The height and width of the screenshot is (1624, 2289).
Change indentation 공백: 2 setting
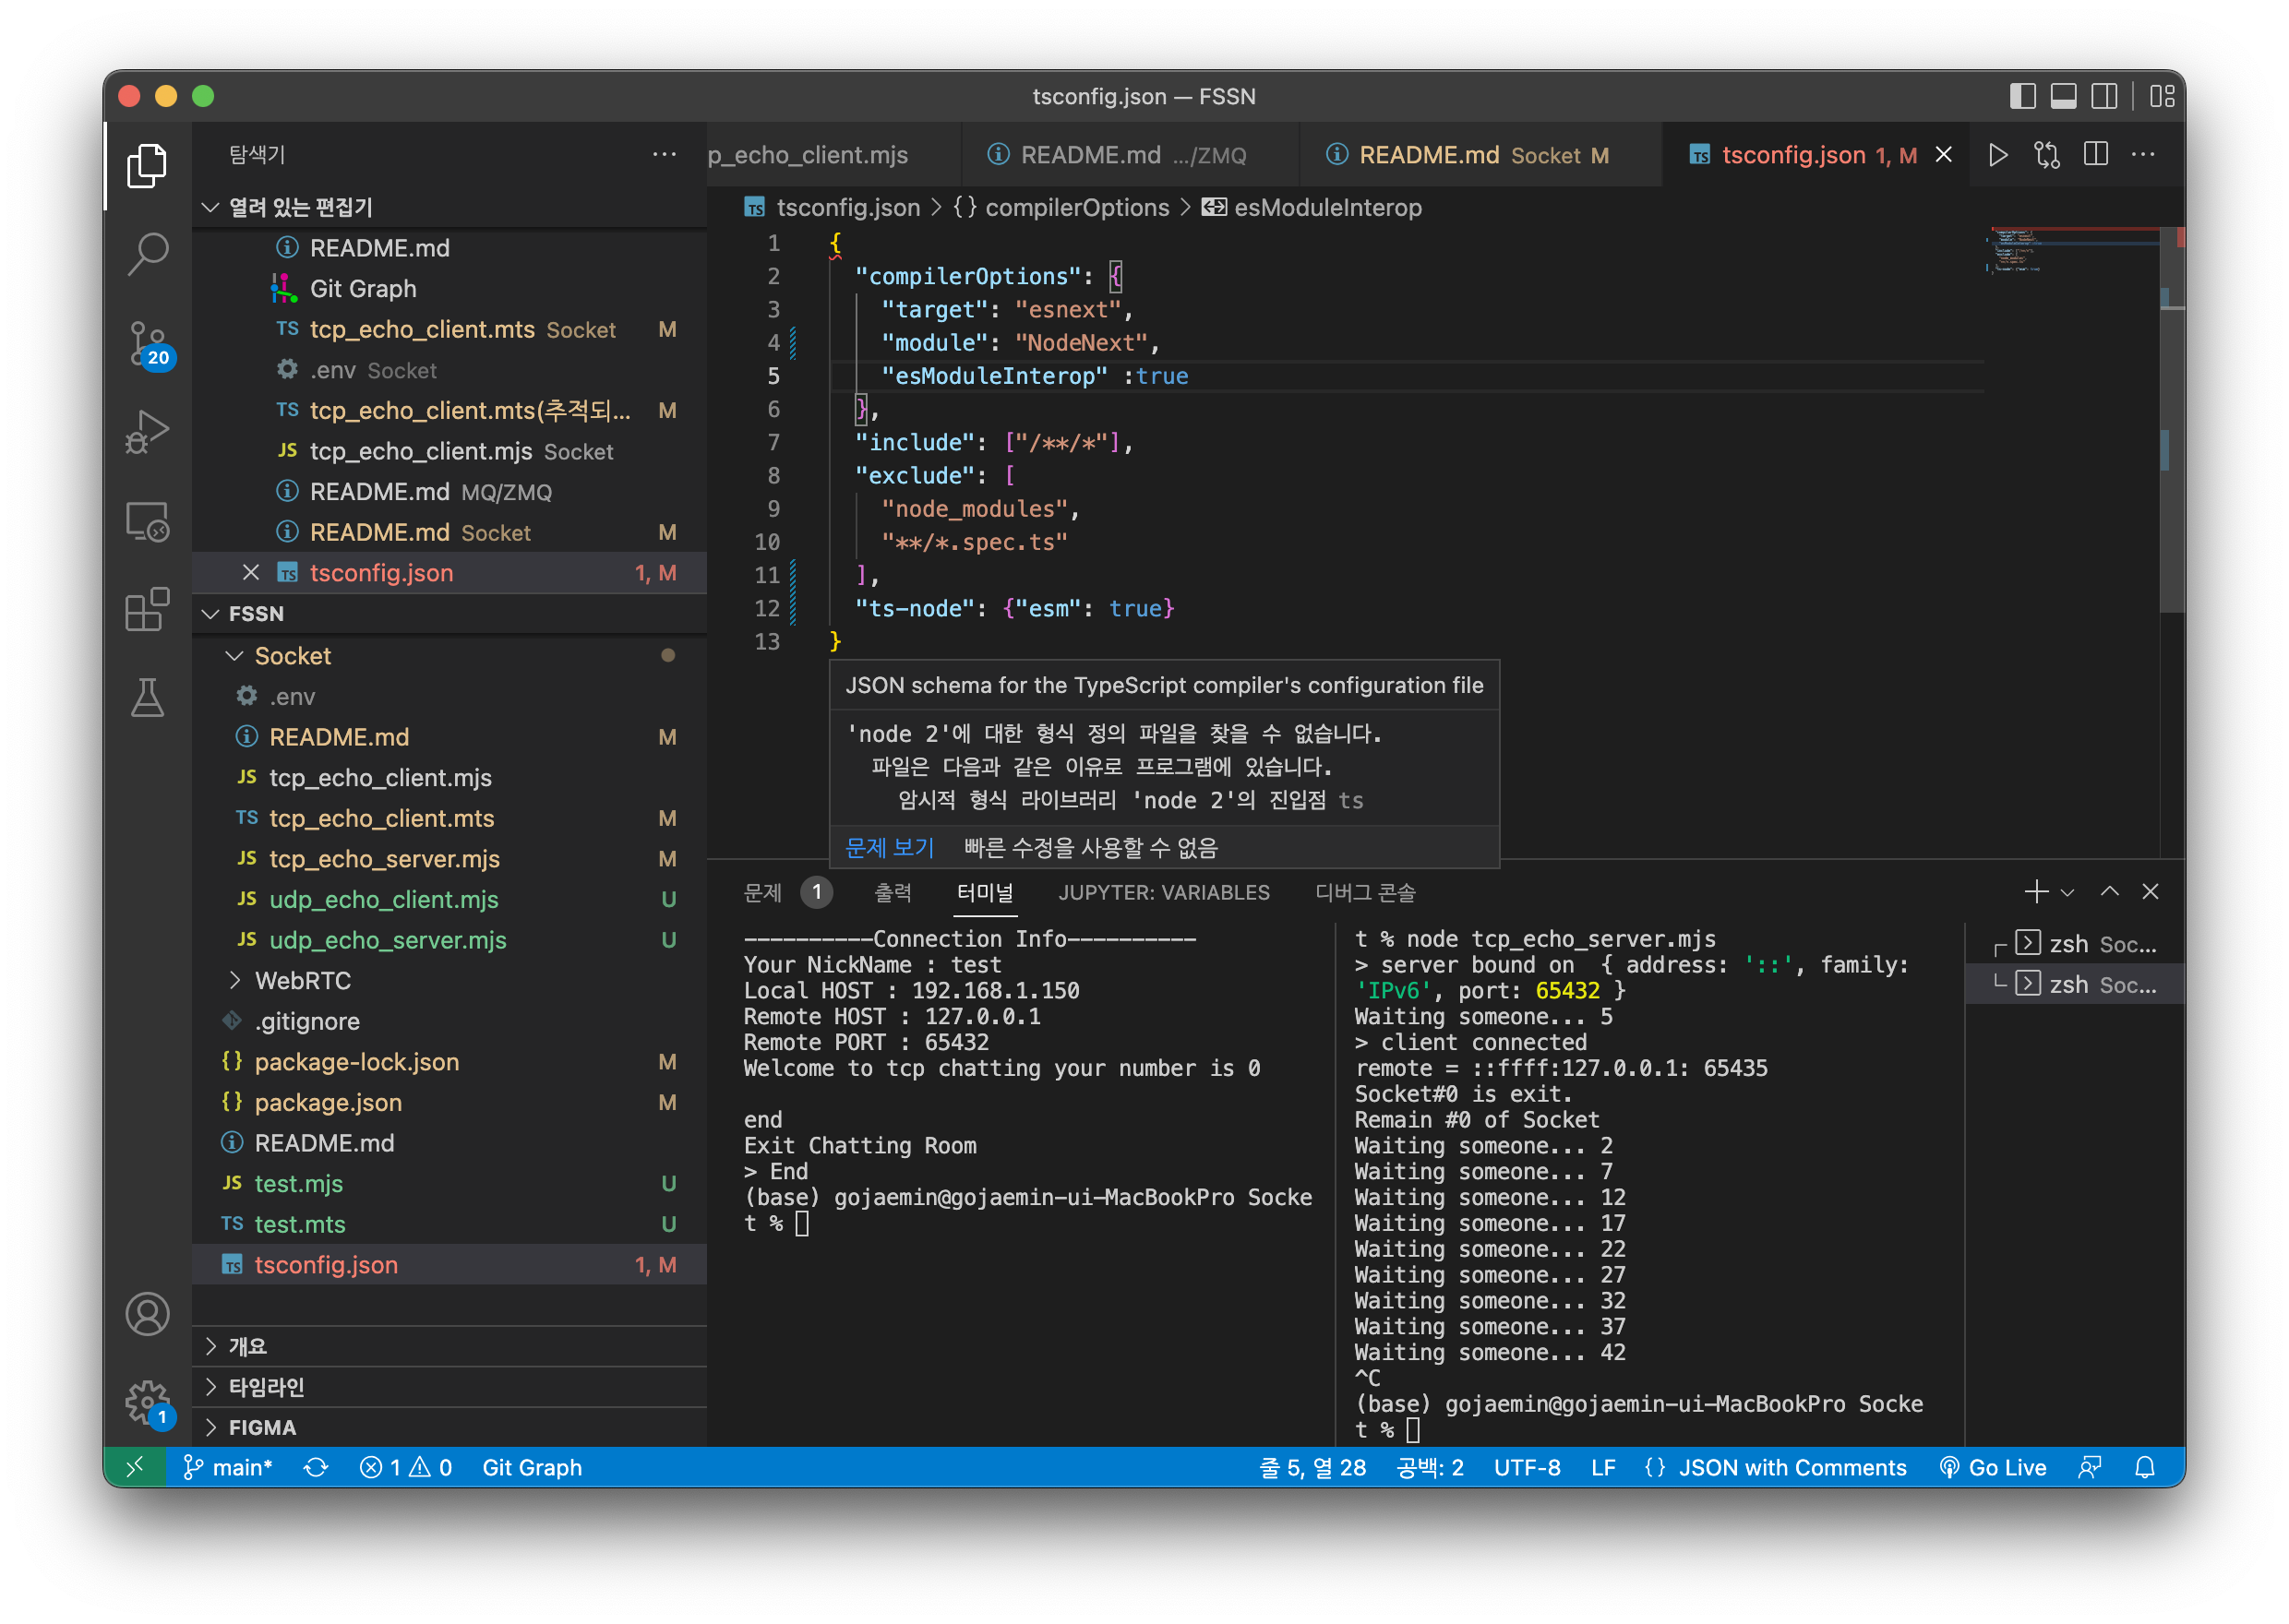tap(1430, 1467)
